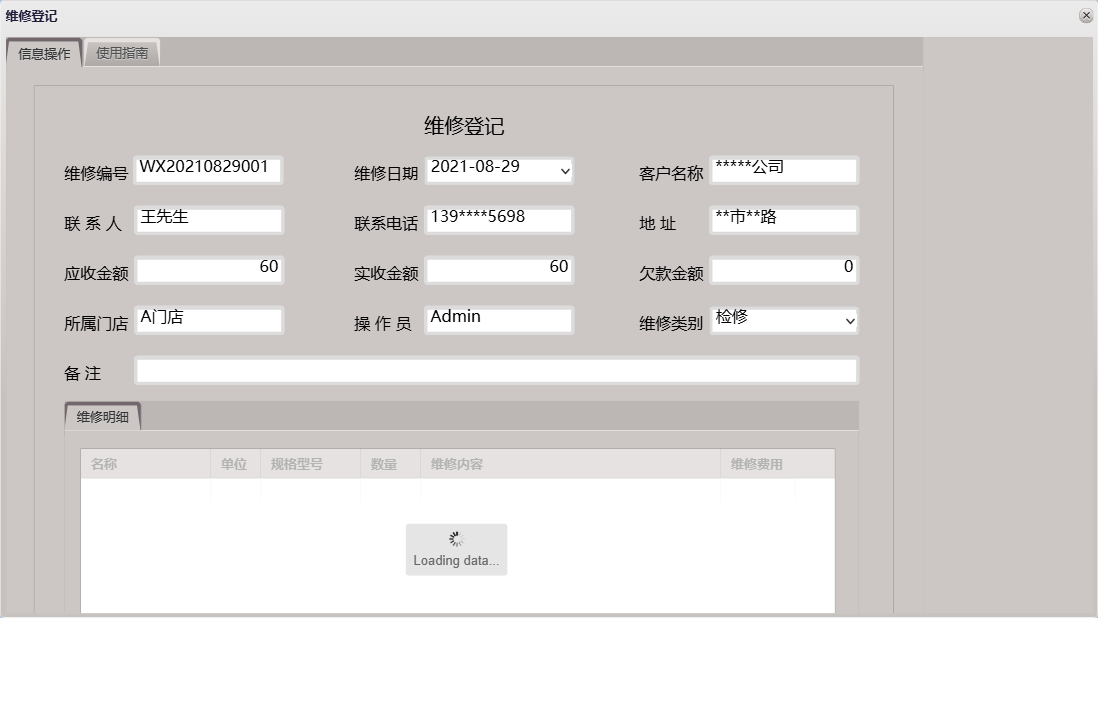Click the loading spinner icon
Screen dimensions: 1098x712
pyautogui.click(x=456, y=537)
